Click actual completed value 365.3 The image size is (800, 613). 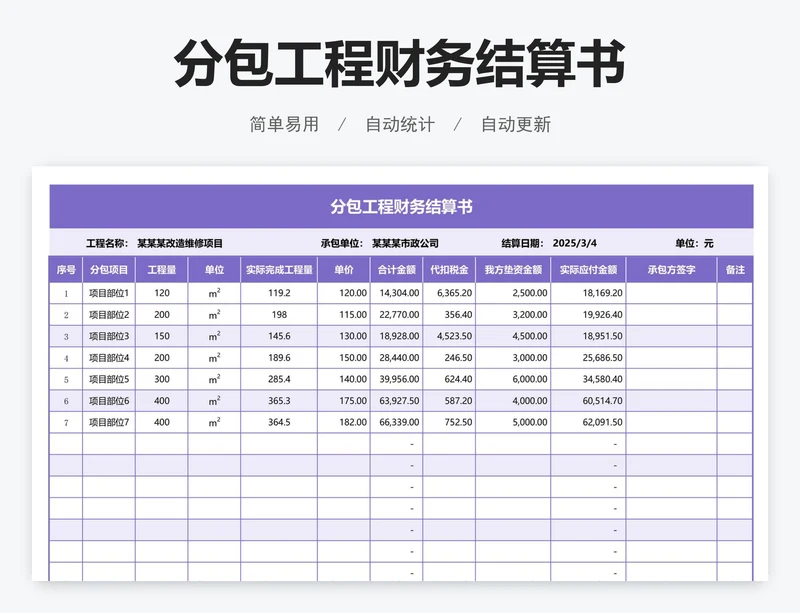tap(279, 401)
